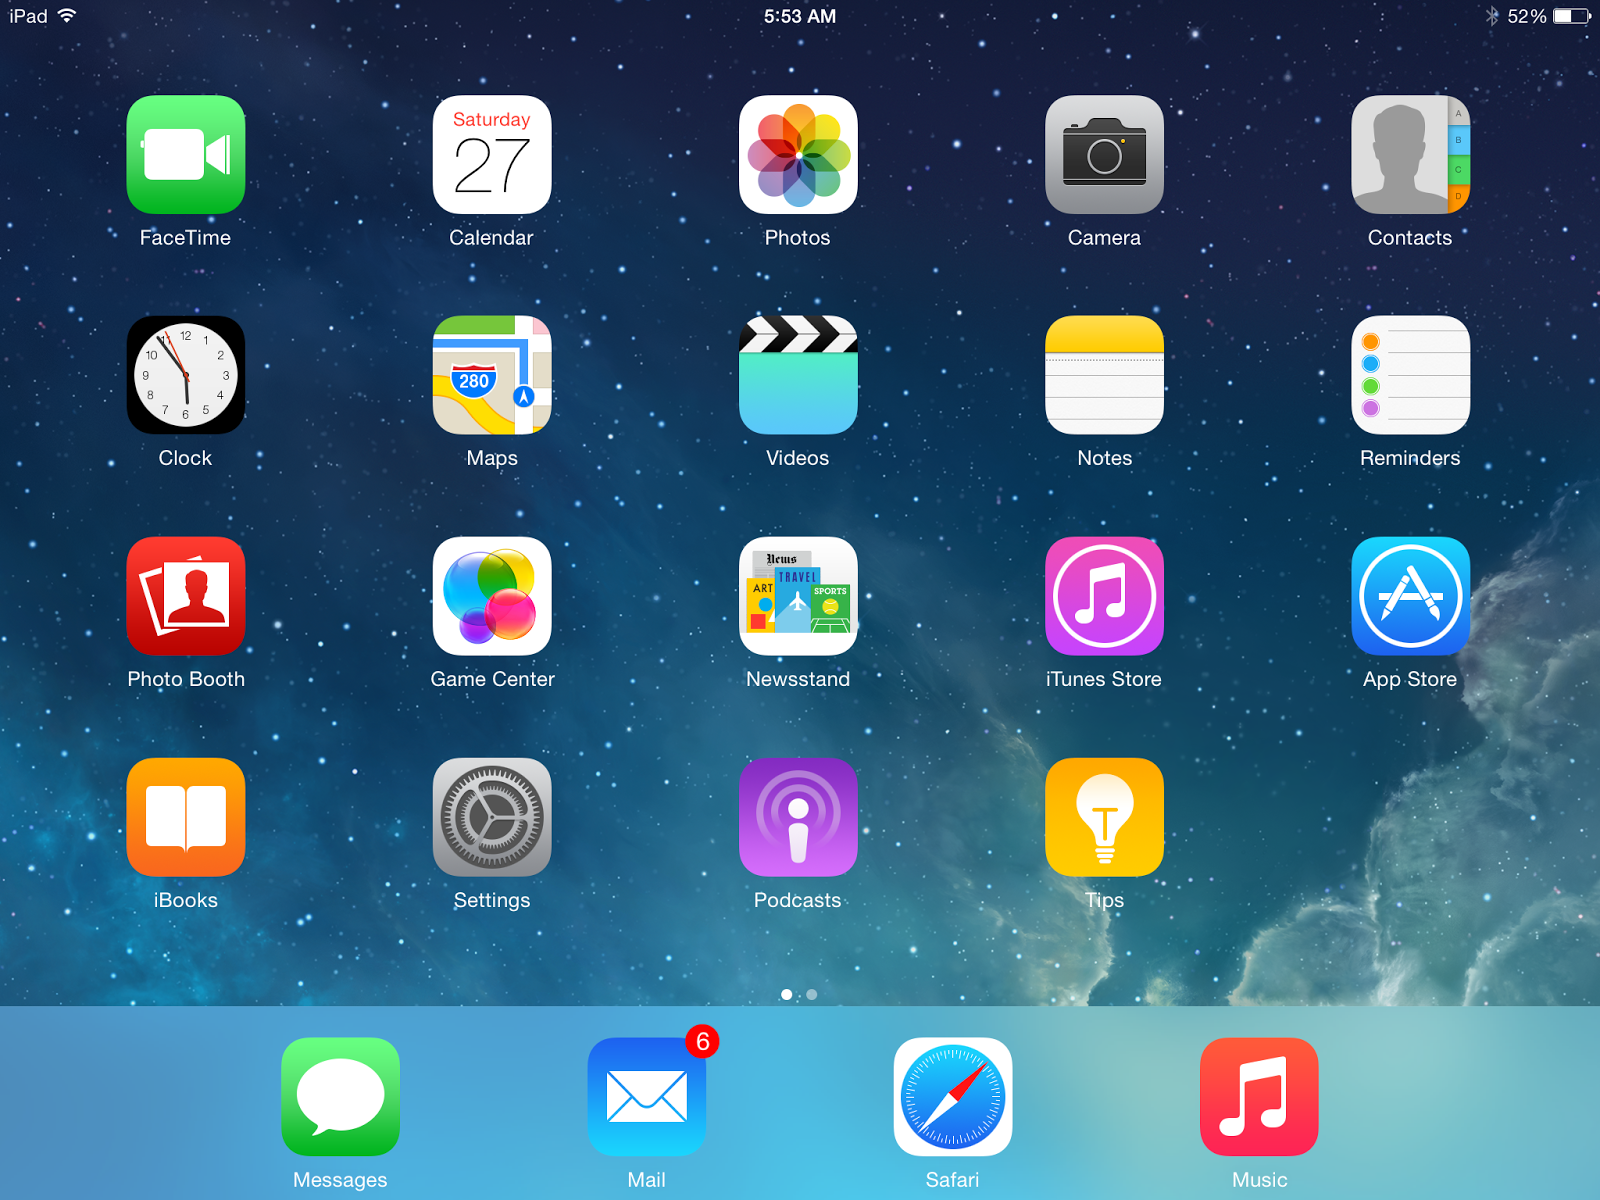
Task: Launch Calendar showing Saturday 27
Action: coord(492,155)
